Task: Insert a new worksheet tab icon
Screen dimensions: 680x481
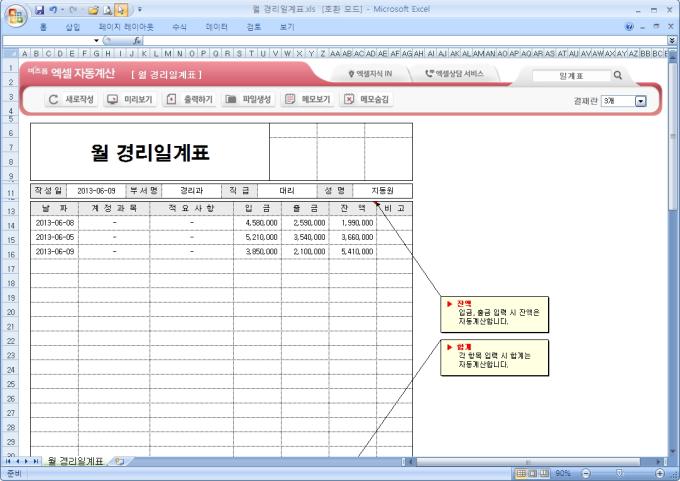Action: coord(119,461)
